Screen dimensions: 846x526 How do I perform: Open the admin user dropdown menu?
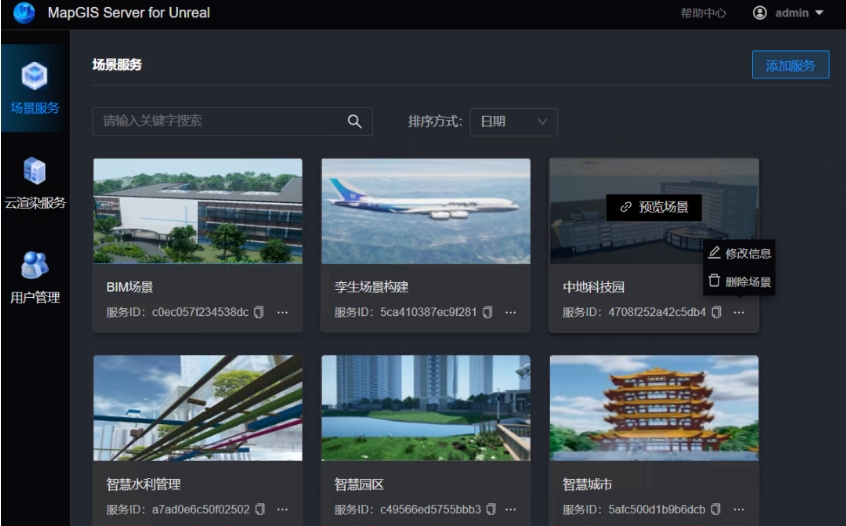pos(788,13)
